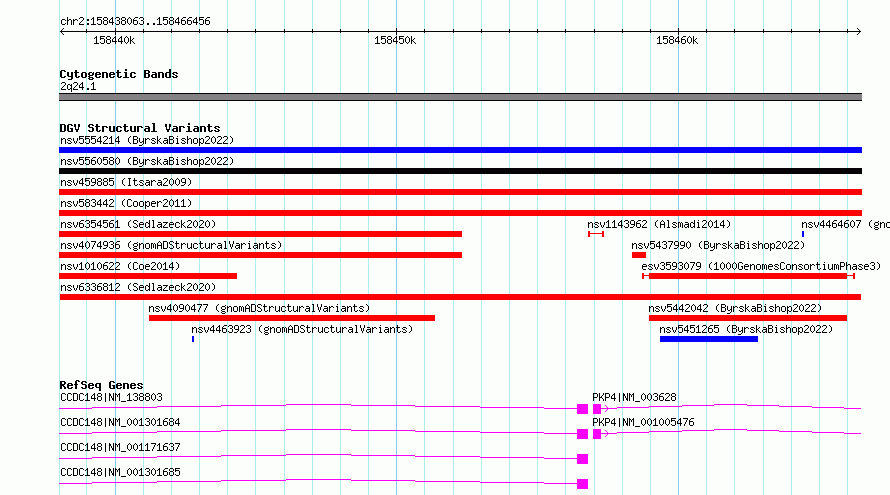Select the nsv583442 (Cooper2011) red bar
Screen dimensions: 890x495
(460, 213)
